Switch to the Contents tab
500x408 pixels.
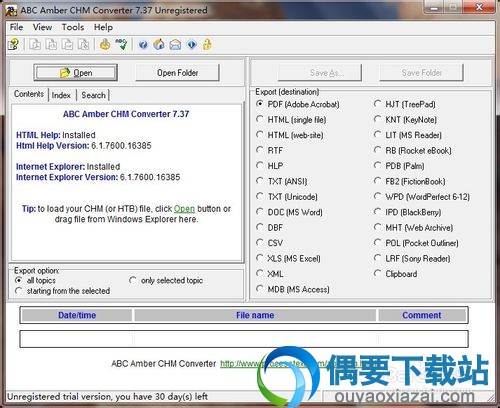pyautogui.click(x=29, y=94)
